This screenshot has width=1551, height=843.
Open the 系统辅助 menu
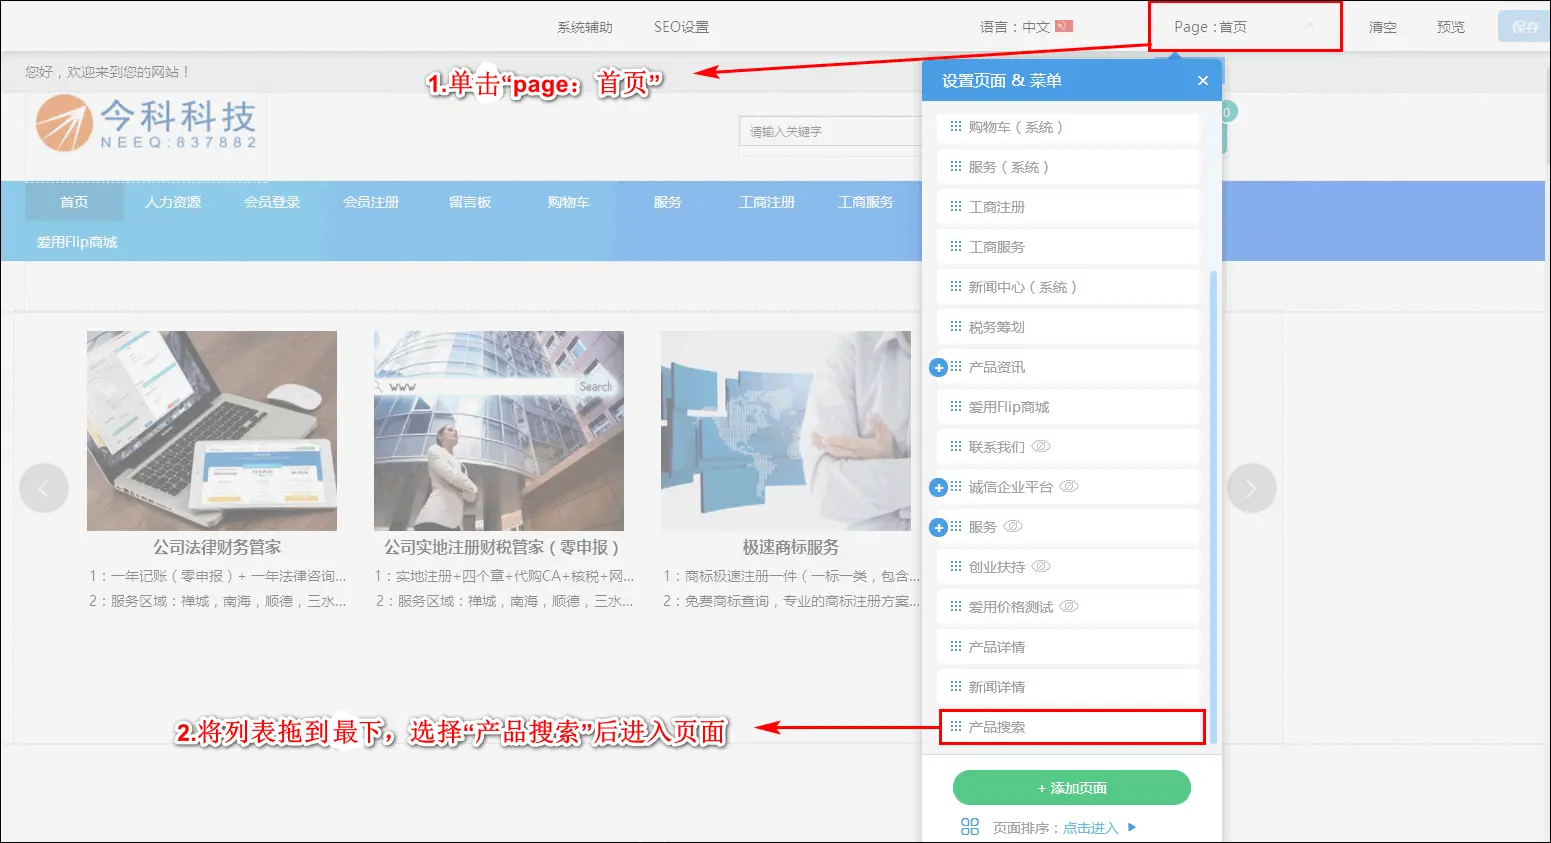coord(584,27)
